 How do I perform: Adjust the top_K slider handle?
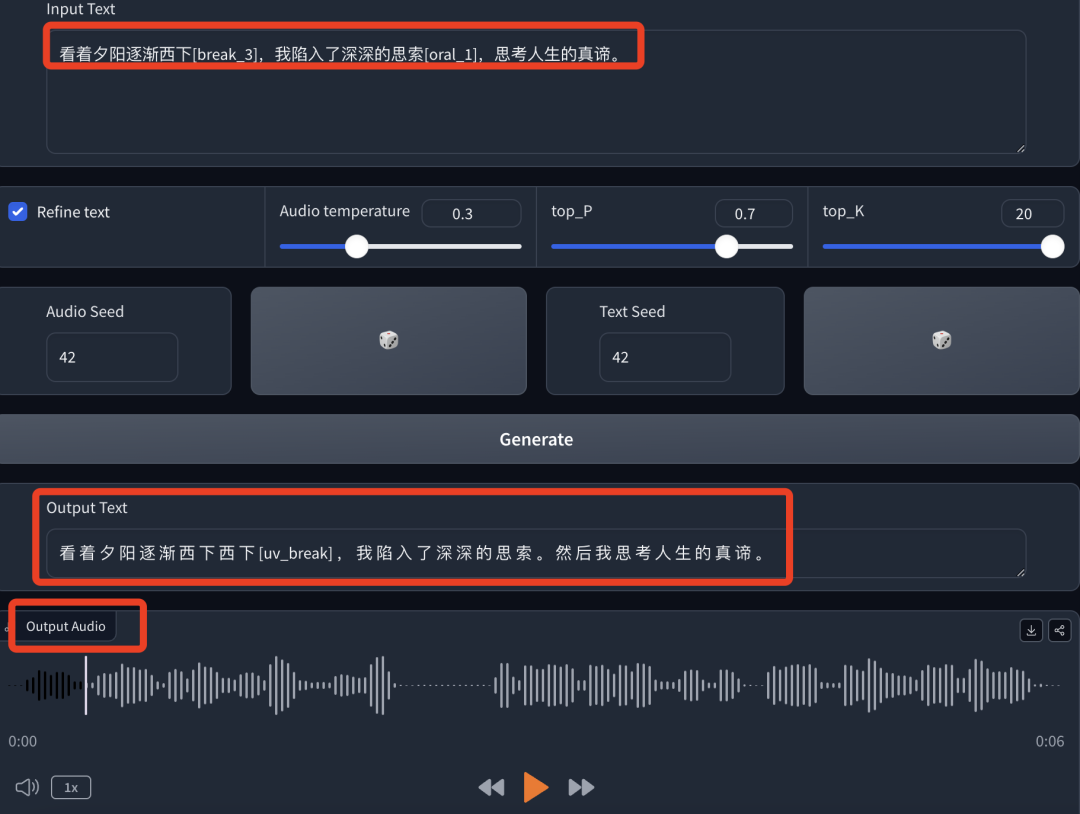pos(1052,247)
